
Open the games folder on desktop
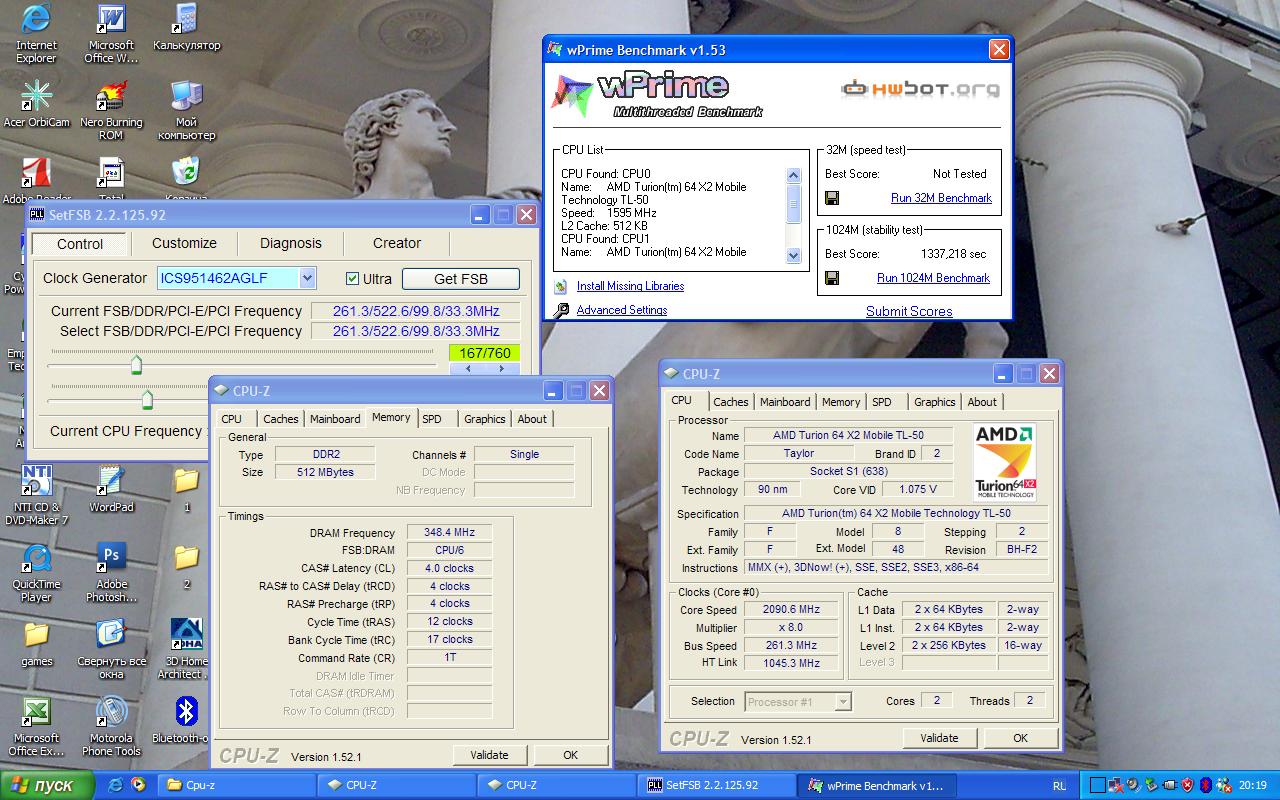(37, 643)
